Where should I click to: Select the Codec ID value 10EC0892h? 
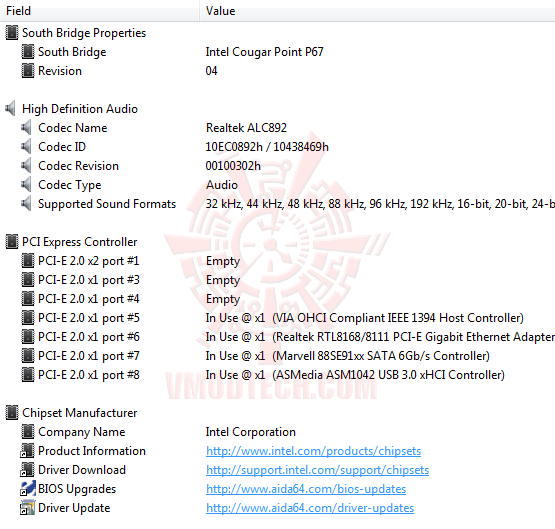click(x=267, y=147)
